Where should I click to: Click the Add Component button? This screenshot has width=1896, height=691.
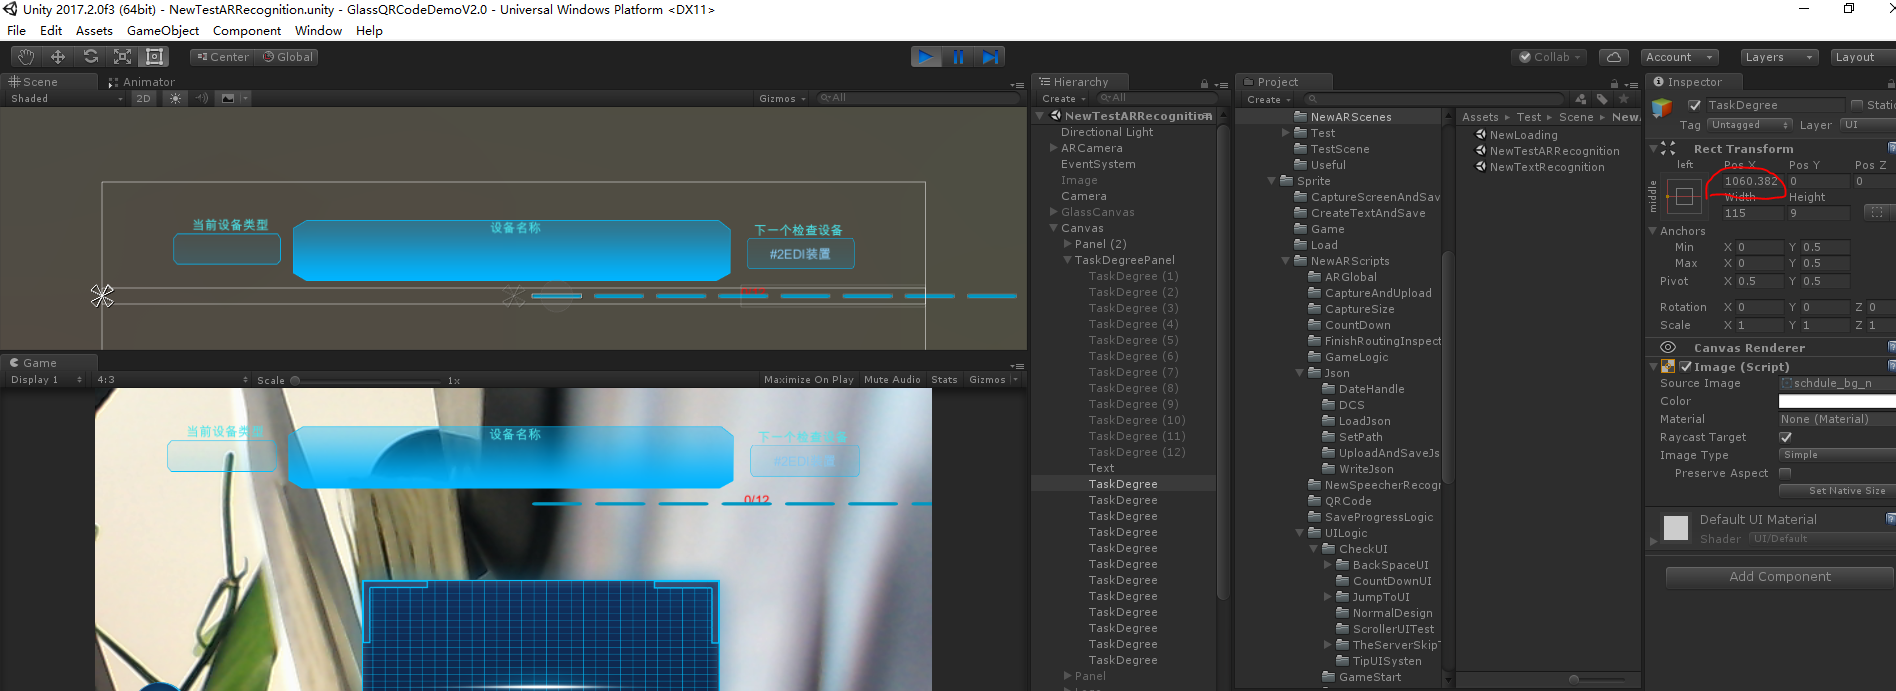point(1779,577)
